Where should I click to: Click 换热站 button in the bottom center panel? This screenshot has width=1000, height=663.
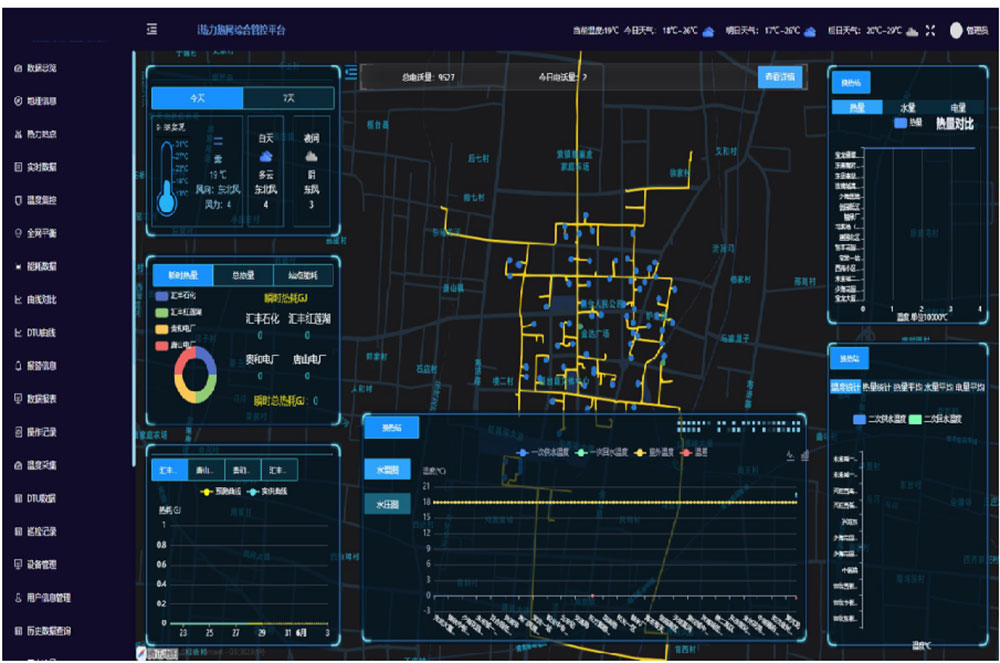392,428
